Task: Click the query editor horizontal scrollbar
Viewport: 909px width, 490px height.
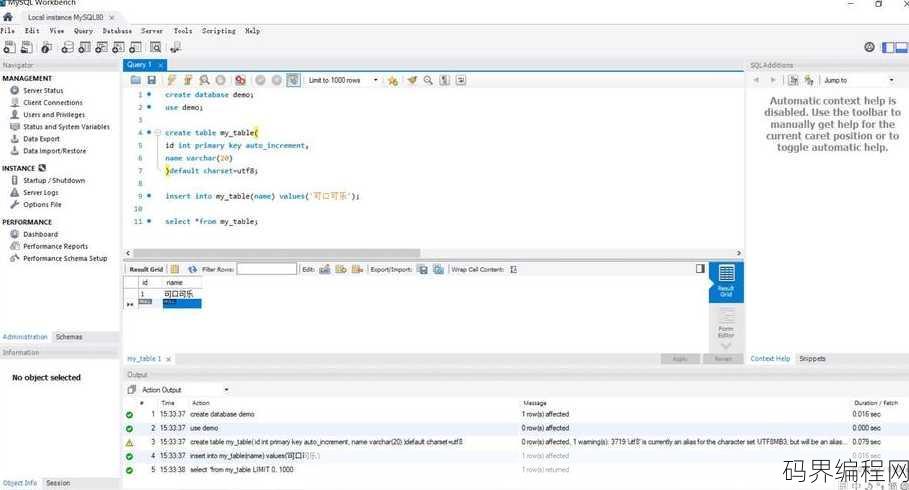Action: pyautogui.click(x=277, y=253)
